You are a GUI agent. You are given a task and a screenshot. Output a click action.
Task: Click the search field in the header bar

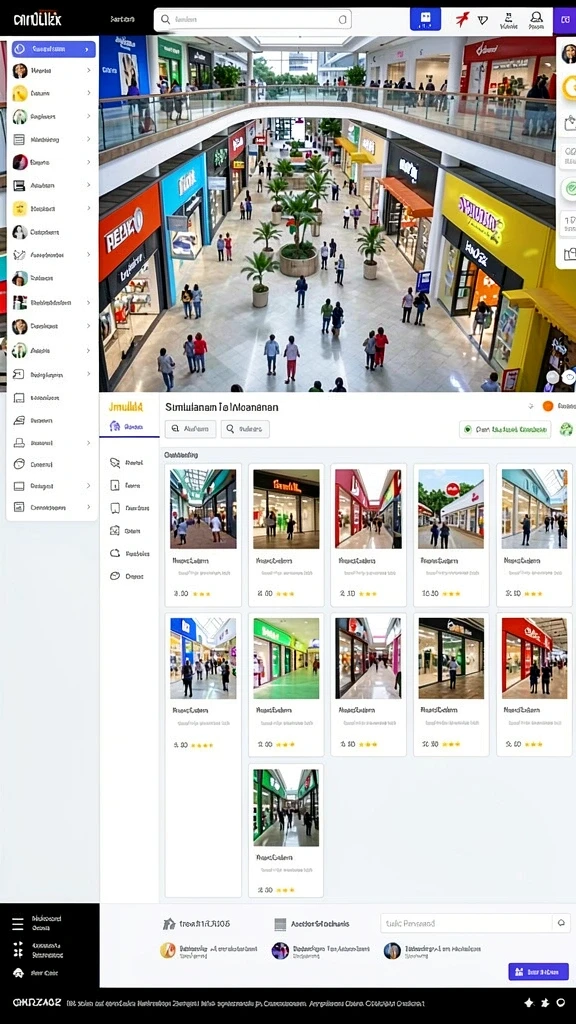[x=252, y=20]
